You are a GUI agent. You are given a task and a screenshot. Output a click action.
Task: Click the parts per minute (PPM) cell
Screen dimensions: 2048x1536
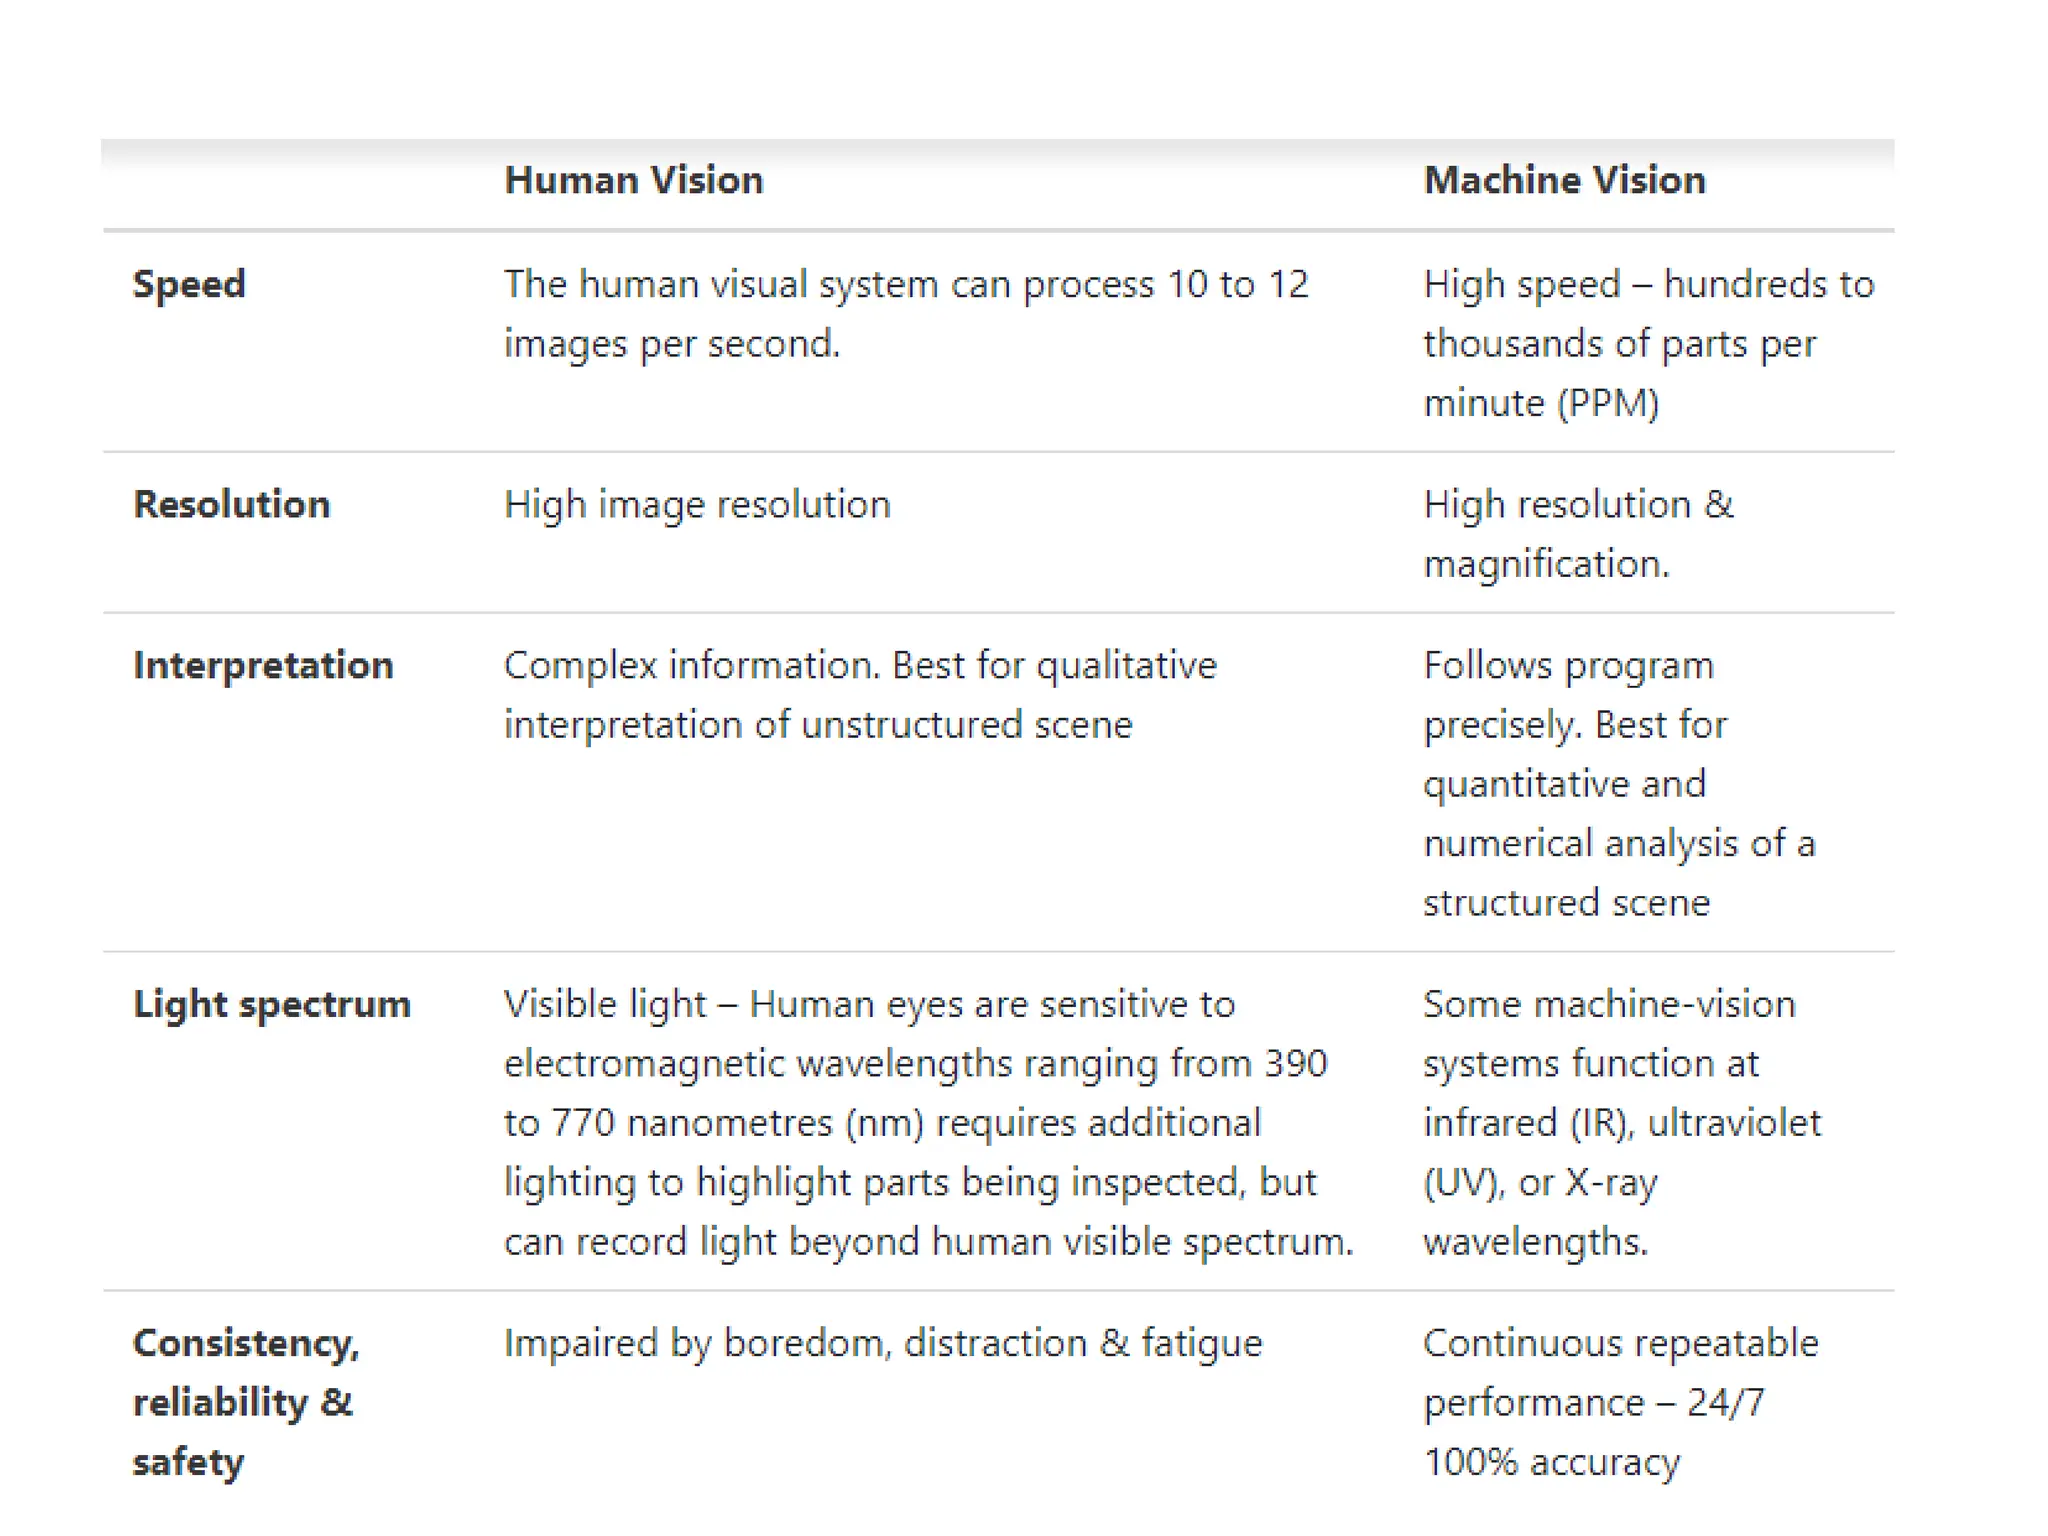pyautogui.click(x=1649, y=343)
